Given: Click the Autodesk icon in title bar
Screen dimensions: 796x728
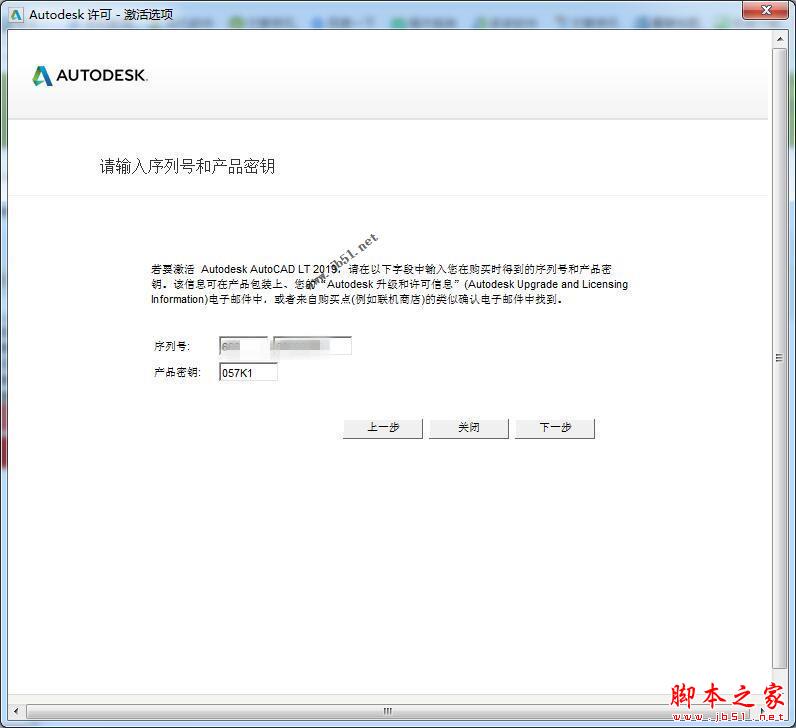Looking at the screenshot, I should point(15,14).
